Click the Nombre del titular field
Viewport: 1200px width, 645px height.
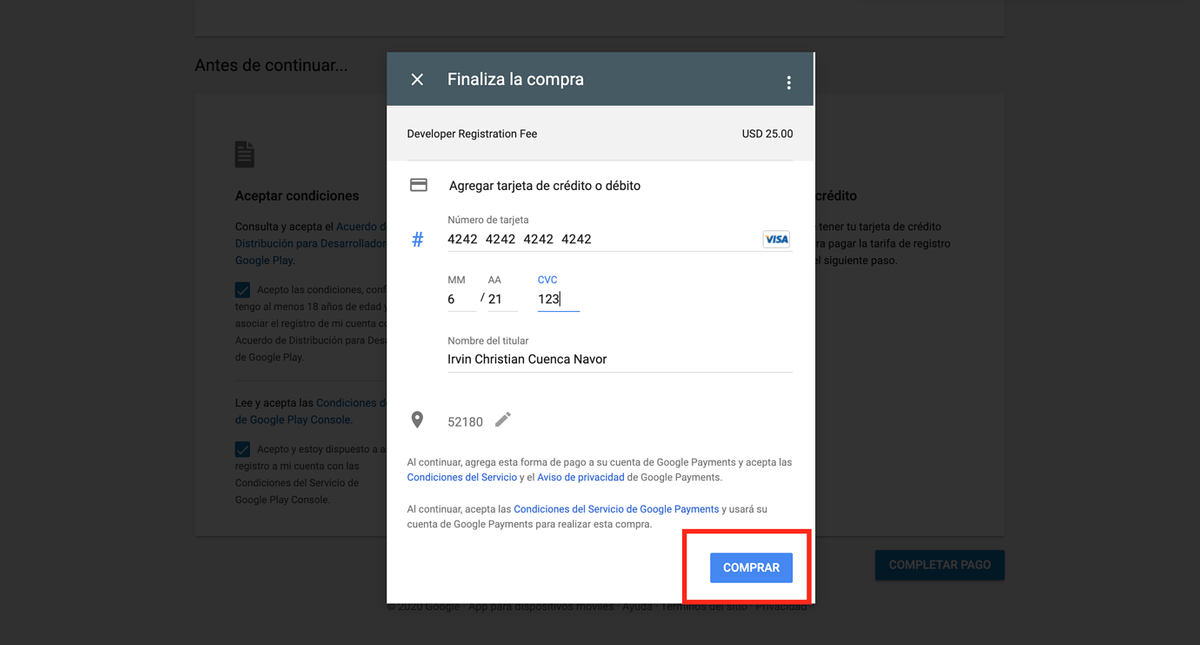(x=620, y=359)
